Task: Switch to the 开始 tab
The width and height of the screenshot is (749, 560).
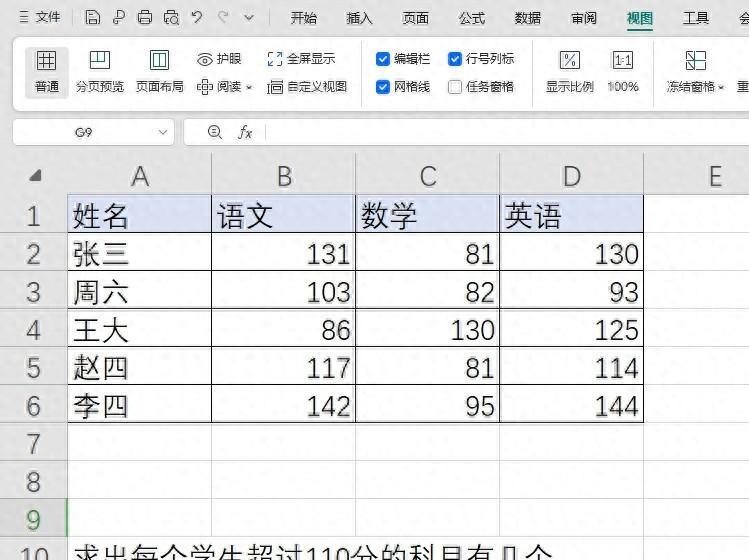Action: point(303,18)
